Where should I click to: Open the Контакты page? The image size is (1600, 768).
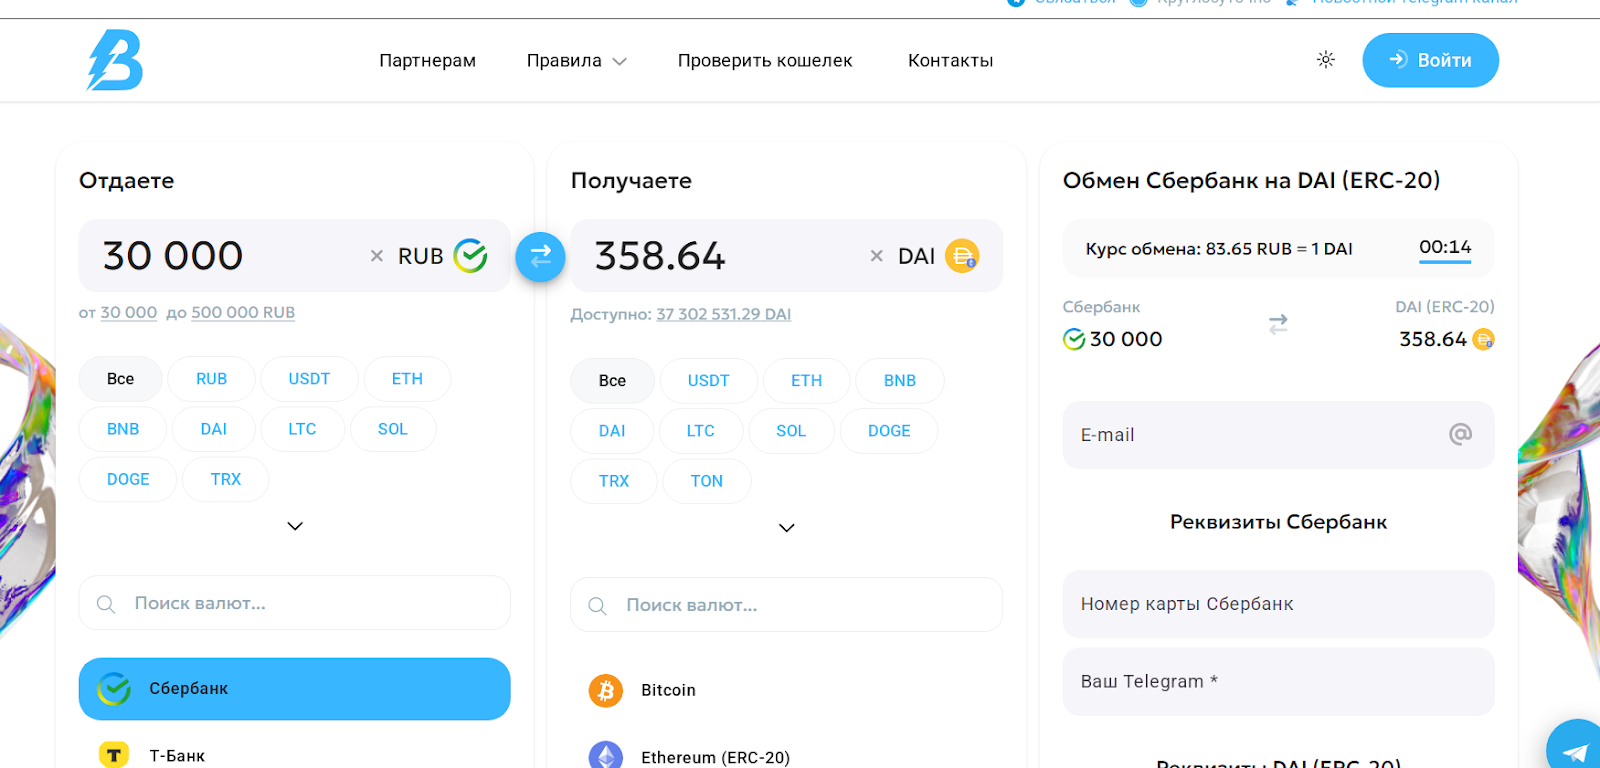(x=950, y=60)
